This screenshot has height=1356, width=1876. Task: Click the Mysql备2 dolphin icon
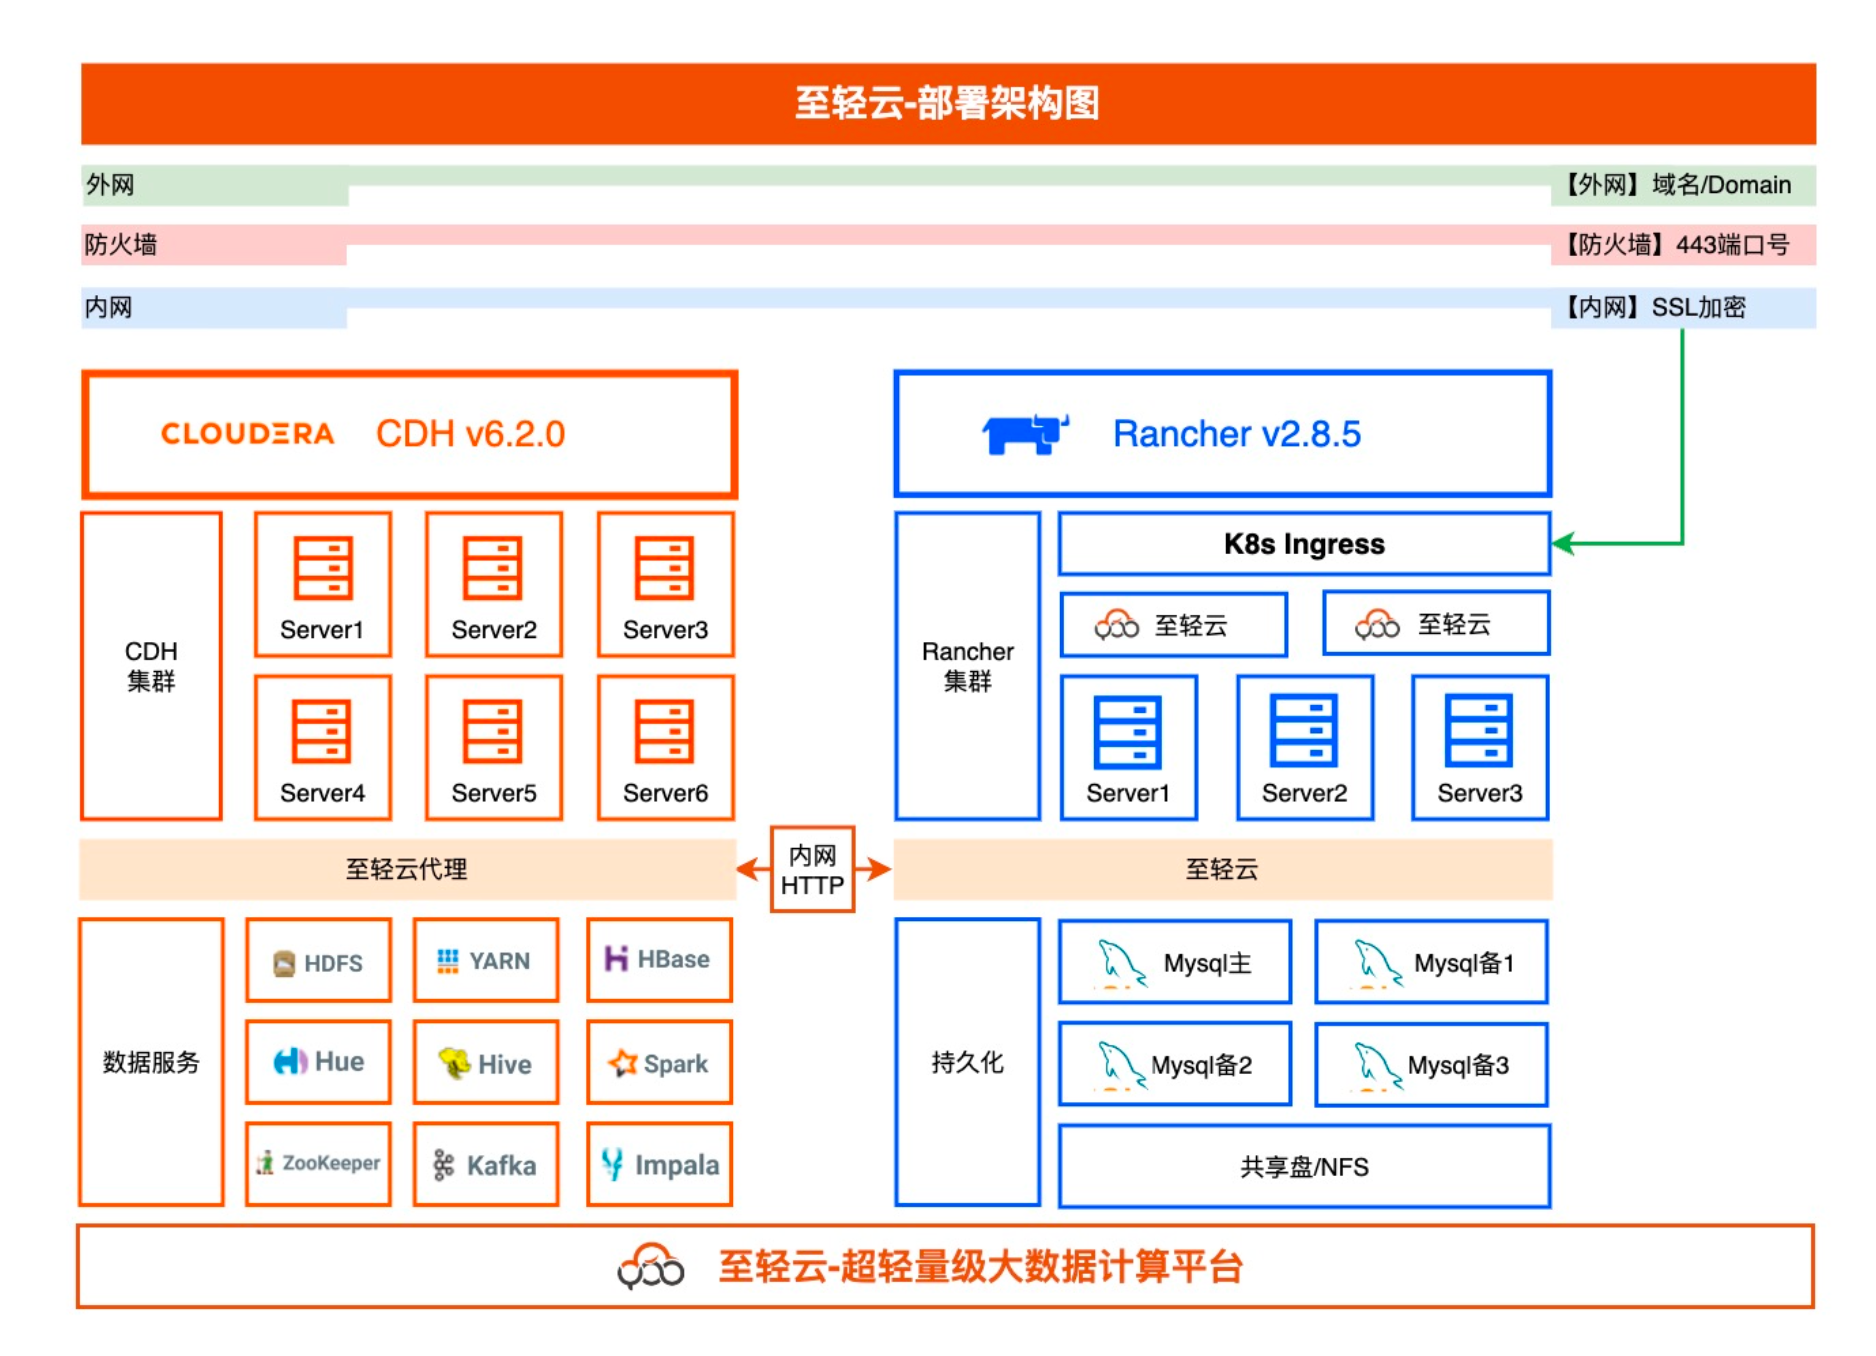click(x=1120, y=1065)
